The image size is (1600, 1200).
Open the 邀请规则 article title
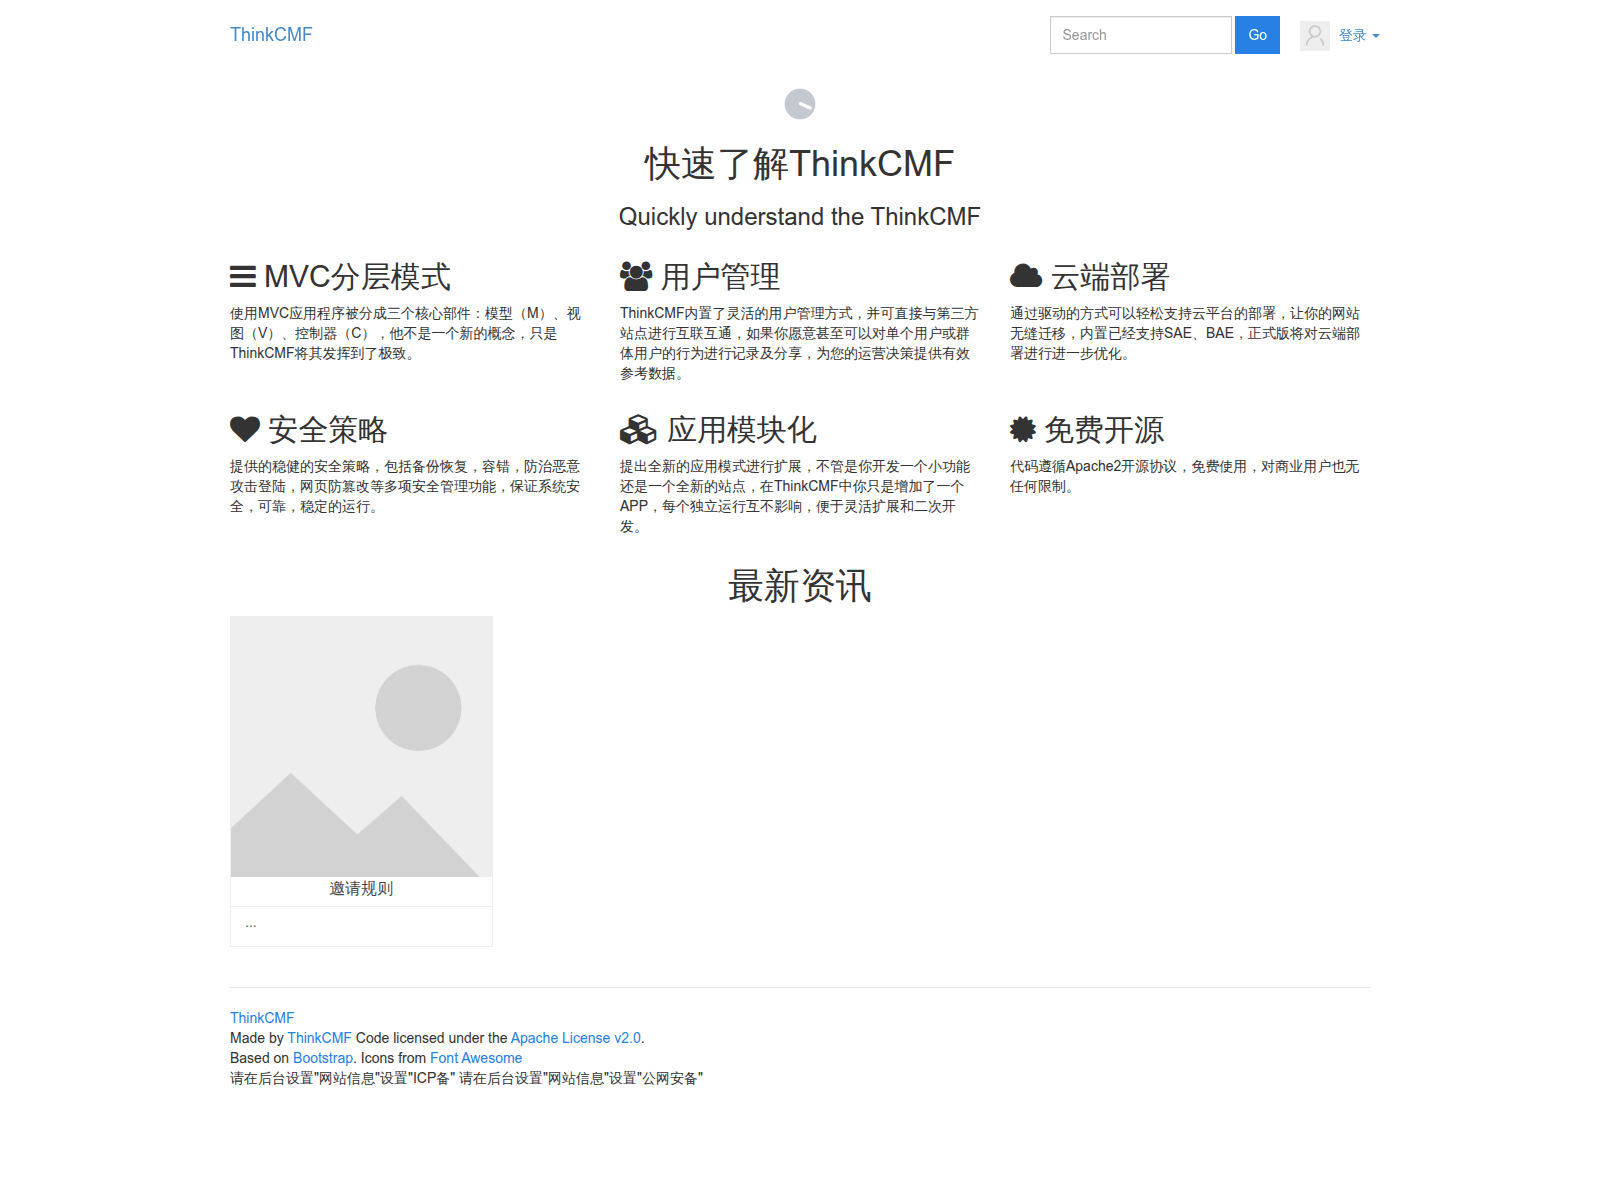point(361,889)
